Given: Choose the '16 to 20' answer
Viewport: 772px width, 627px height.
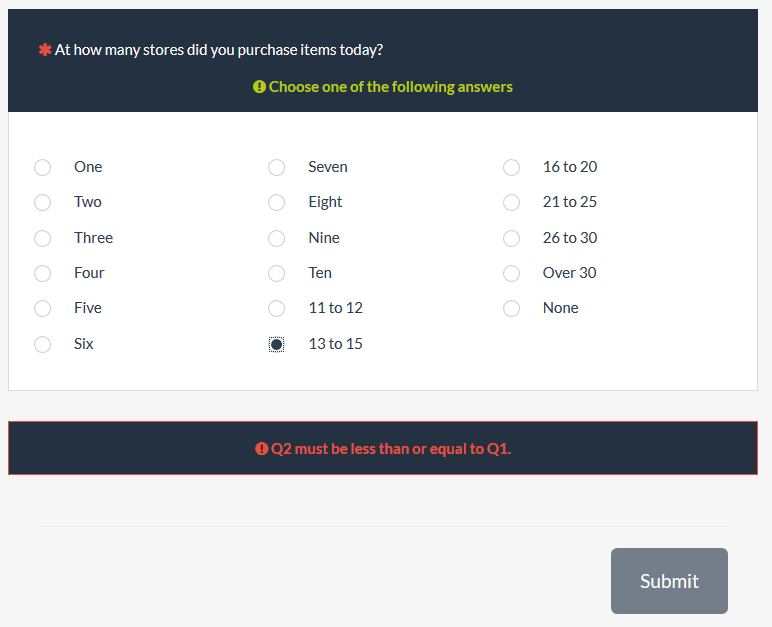Looking at the screenshot, I should [512, 167].
